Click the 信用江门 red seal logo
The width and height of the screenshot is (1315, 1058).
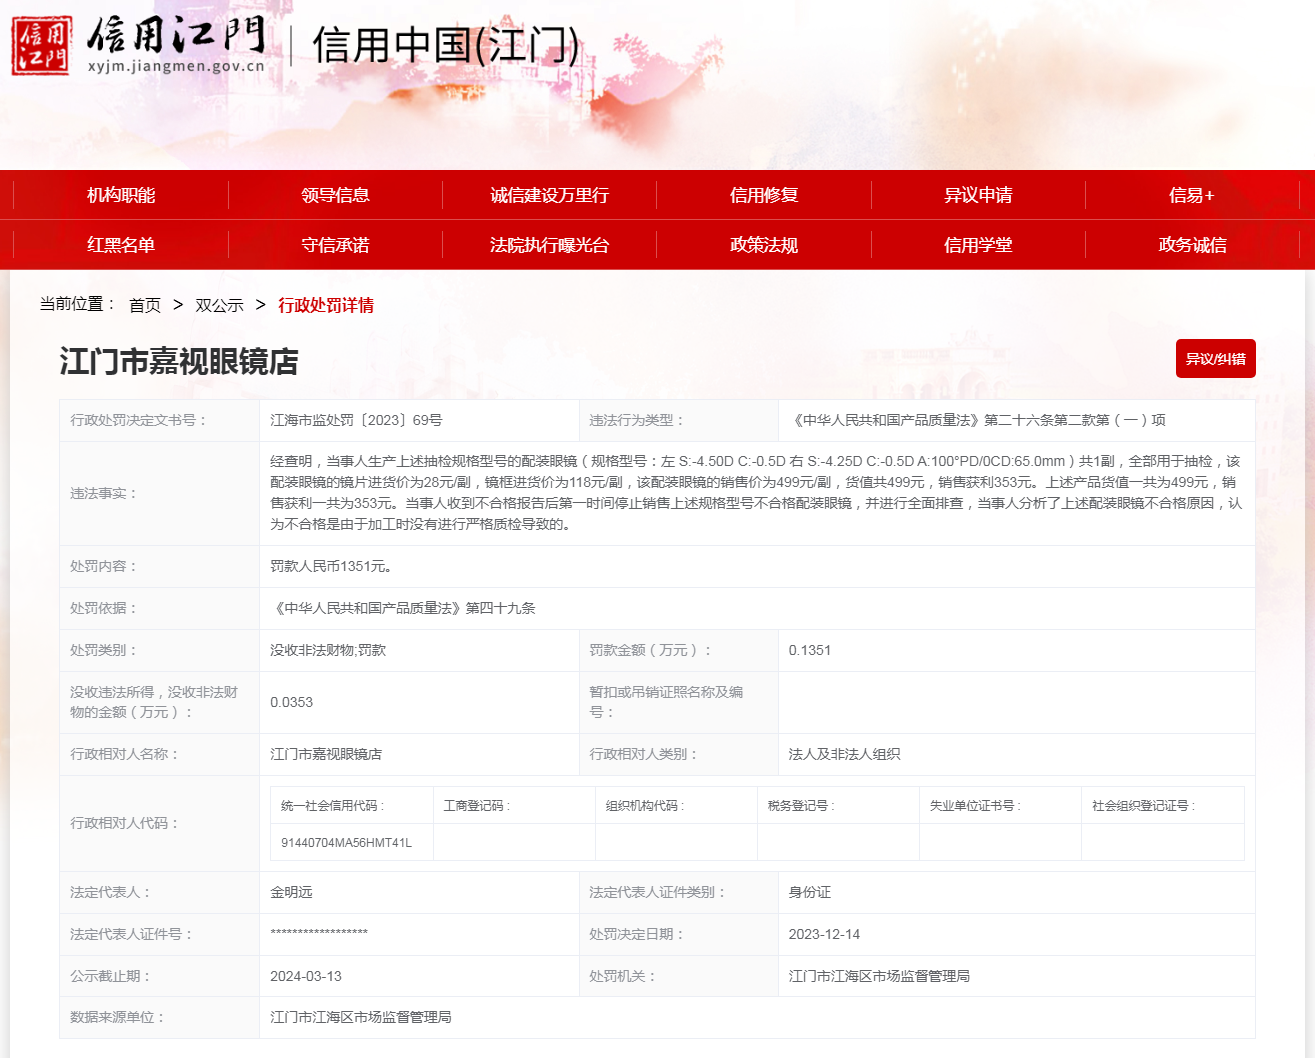[x=42, y=45]
